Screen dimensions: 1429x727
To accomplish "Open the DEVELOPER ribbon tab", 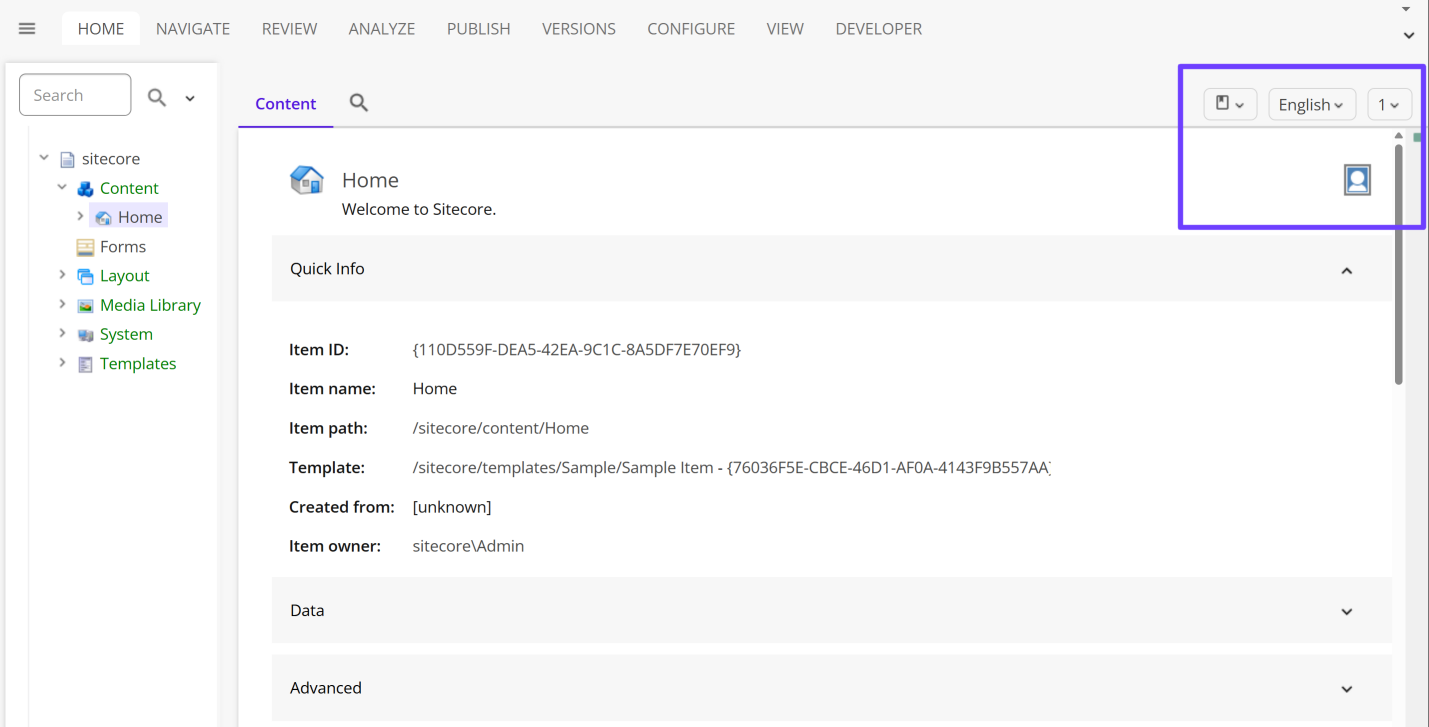I will pos(879,29).
